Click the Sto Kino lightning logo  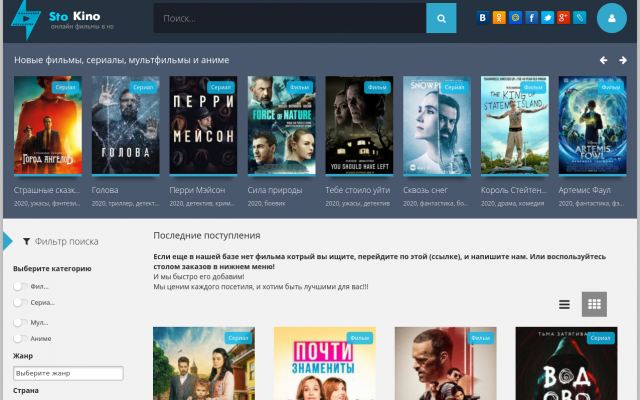tap(26, 20)
